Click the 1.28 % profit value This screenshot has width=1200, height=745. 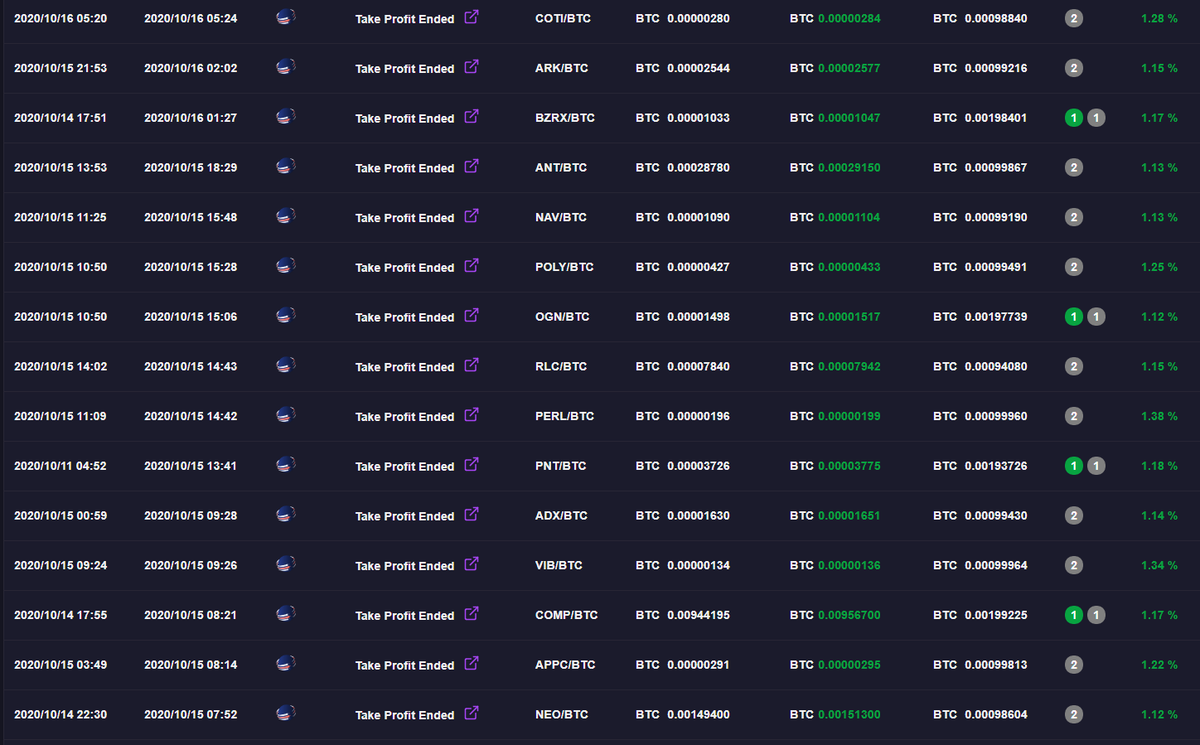tap(1159, 19)
